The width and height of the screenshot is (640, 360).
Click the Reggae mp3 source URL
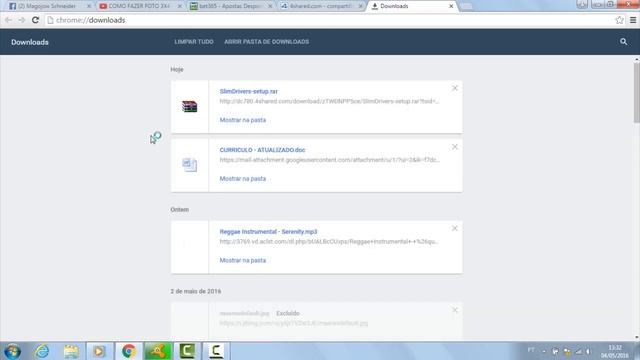(x=329, y=242)
